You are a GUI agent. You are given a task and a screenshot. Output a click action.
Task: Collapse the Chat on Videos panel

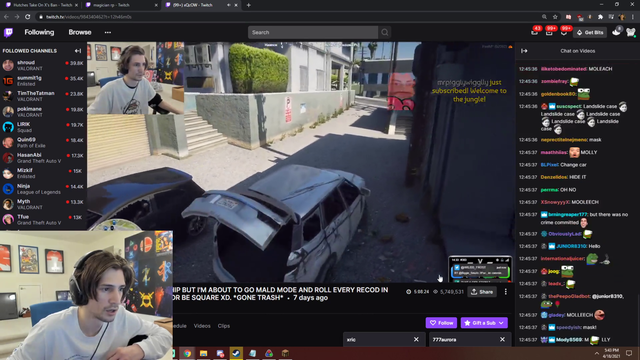[524, 51]
